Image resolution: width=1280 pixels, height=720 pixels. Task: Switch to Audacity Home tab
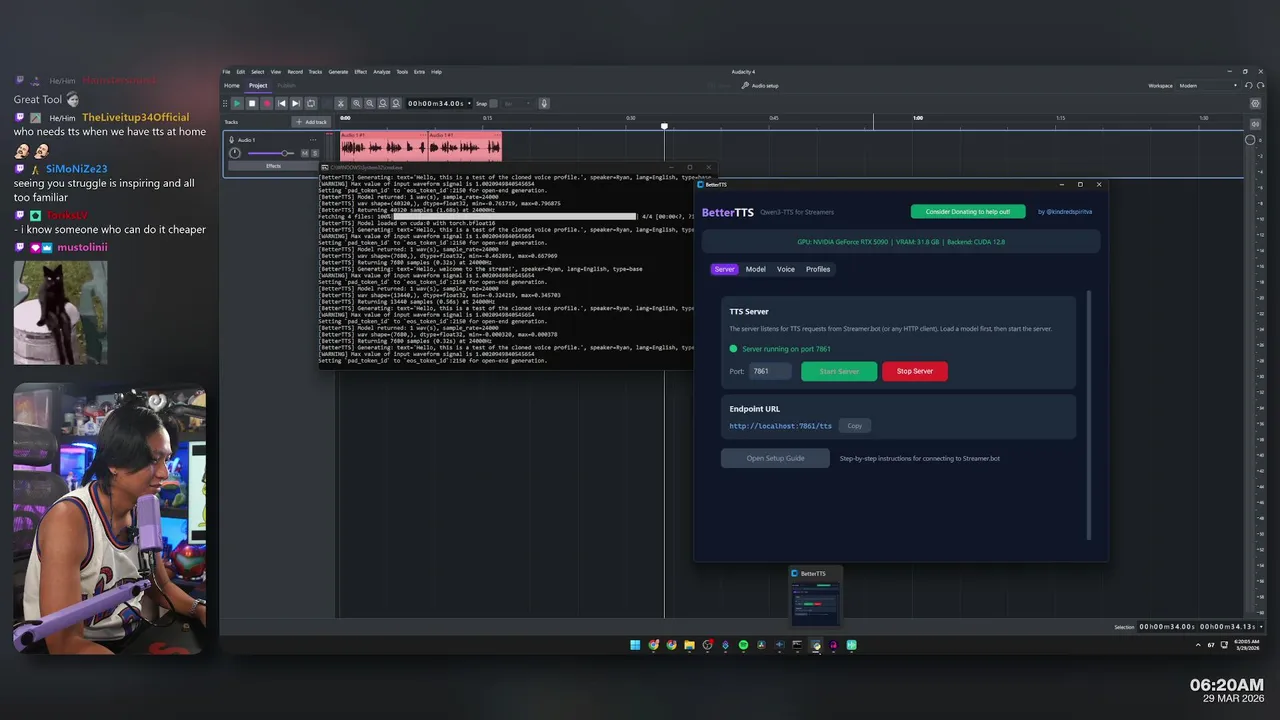click(x=232, y=85)
